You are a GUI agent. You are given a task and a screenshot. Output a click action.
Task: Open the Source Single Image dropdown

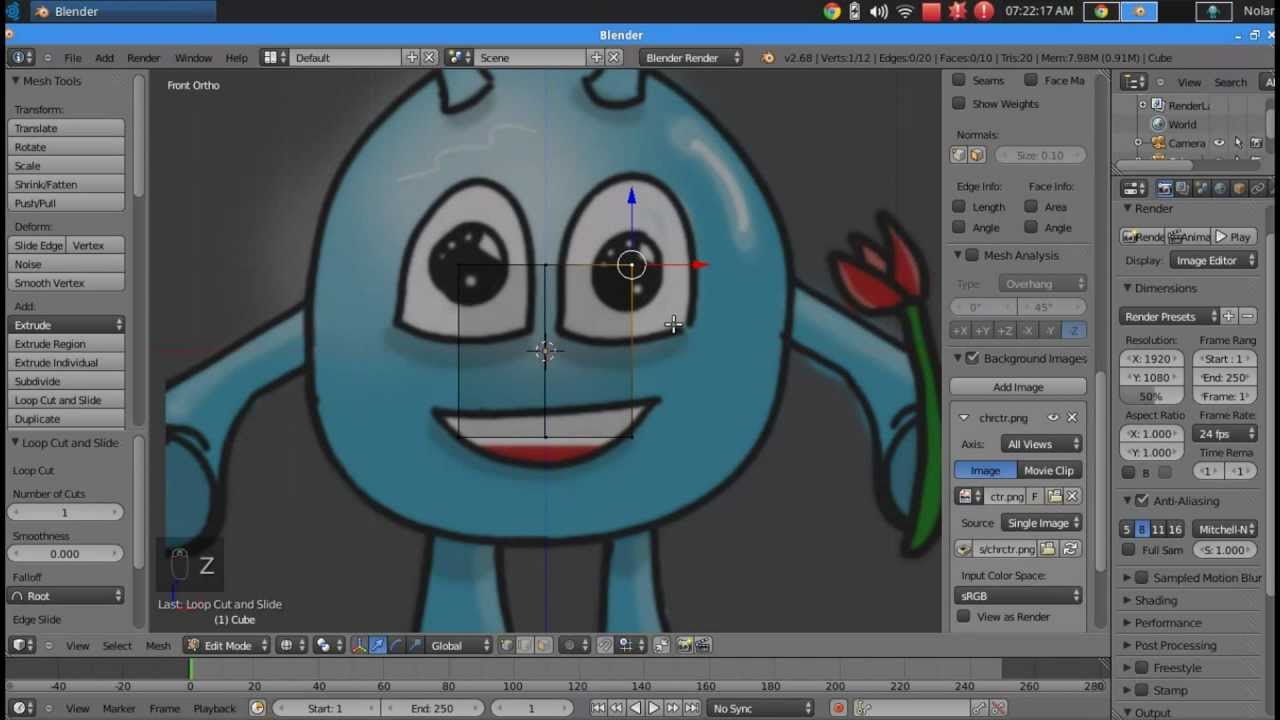[x=1043, y=523]
